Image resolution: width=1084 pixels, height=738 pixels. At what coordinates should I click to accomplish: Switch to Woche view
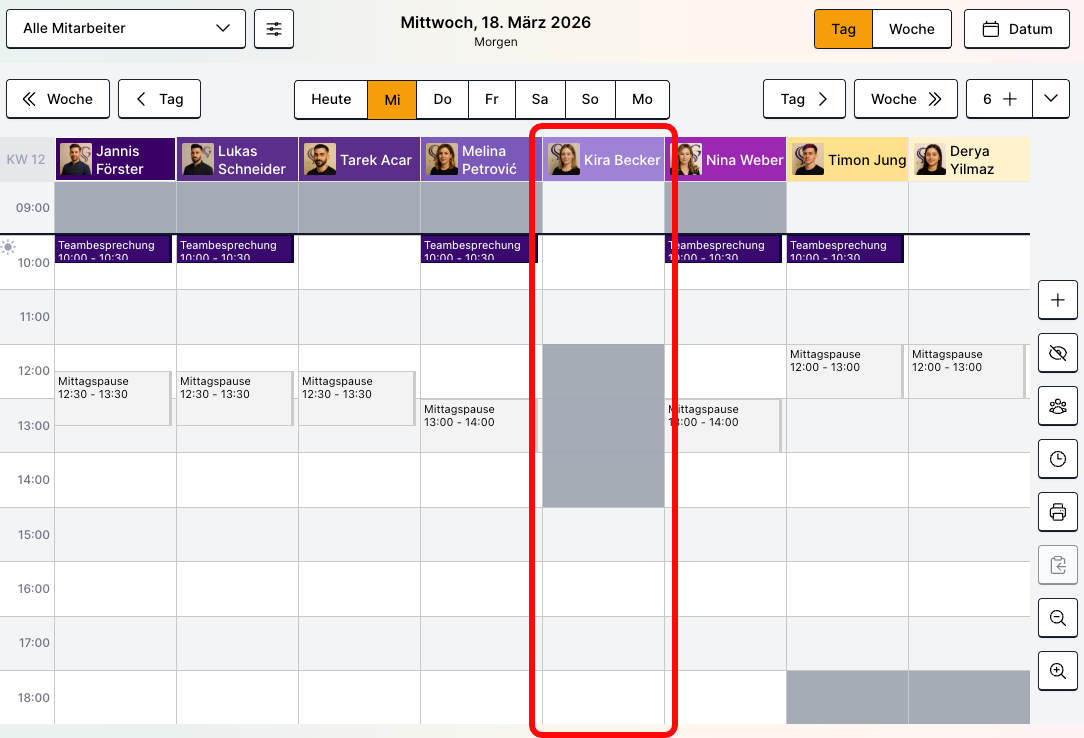tap(912, 29)
